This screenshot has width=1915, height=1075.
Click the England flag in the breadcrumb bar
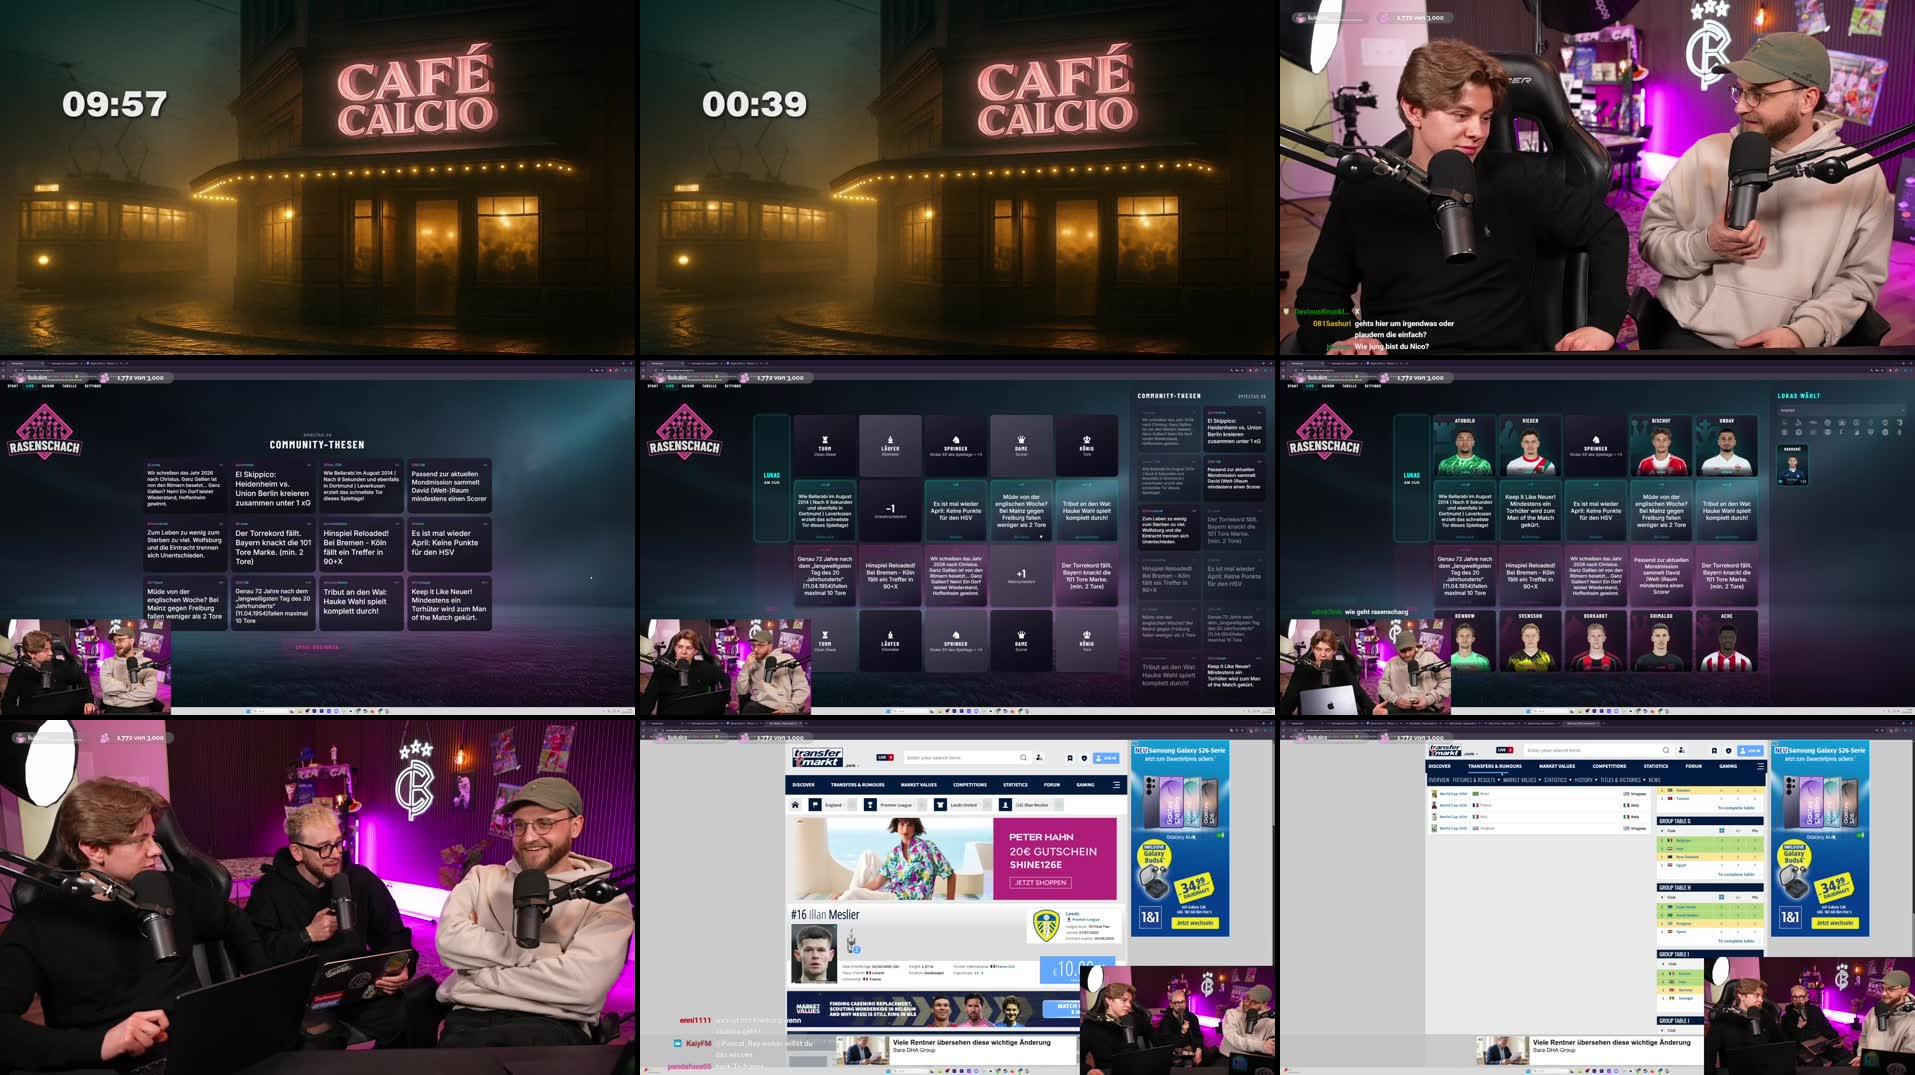[815, 804]
